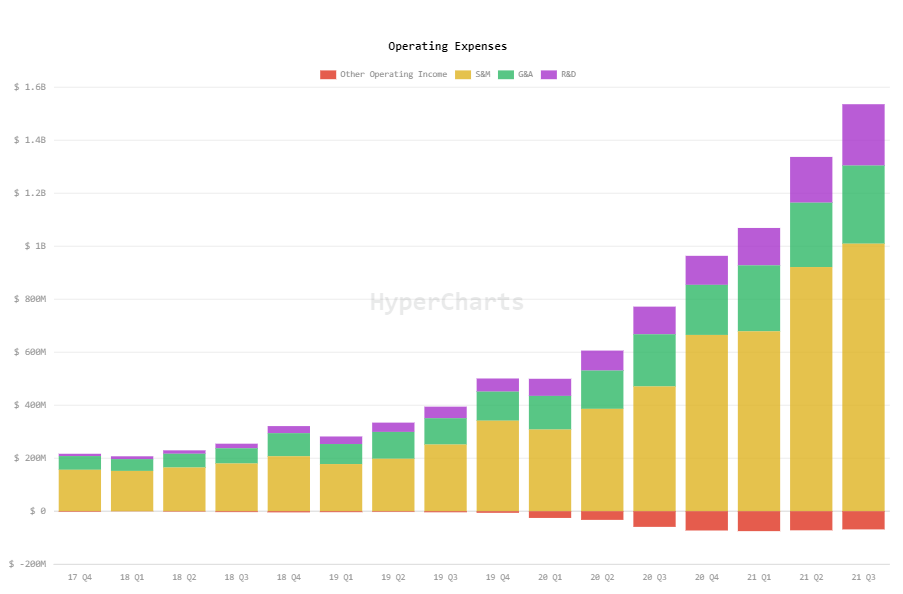The width and height of the screenshot is (903, 594).
Task: Click the 20 Q3 yellow S&M bar segment
Action: click(654, 449)
